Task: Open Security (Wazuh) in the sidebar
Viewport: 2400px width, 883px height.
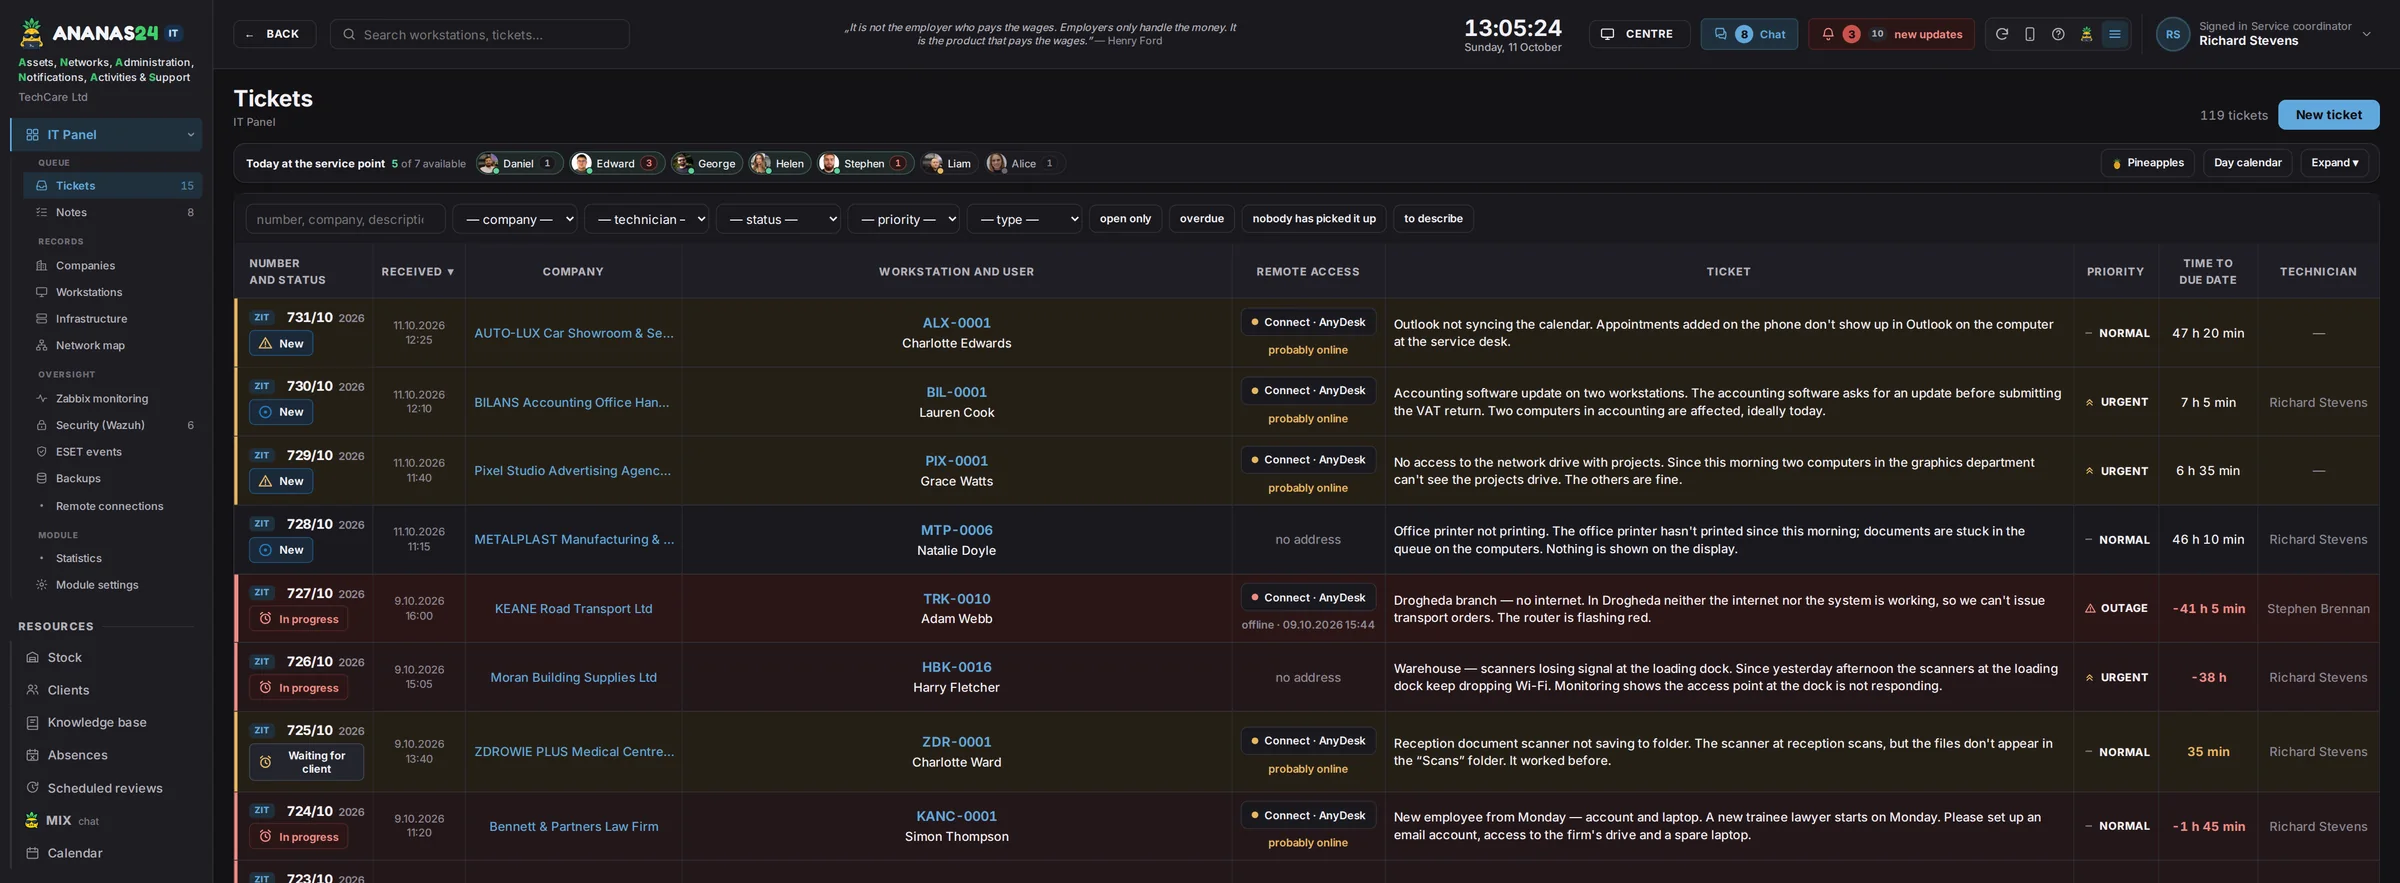Action: [x=112, y=425]
